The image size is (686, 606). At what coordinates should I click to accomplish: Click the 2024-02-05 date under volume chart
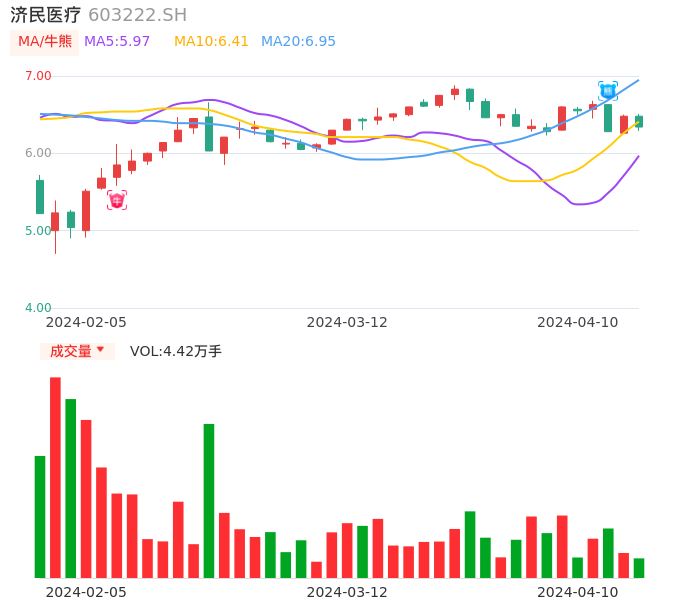click(86, 592)
